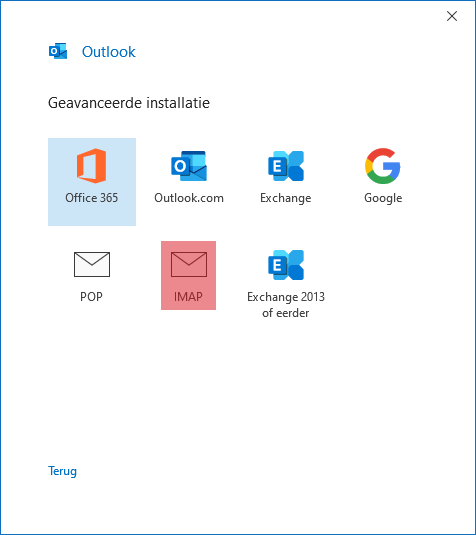Select the Google account option
This screenshot has width=476, height=535.
coord(383,177)
